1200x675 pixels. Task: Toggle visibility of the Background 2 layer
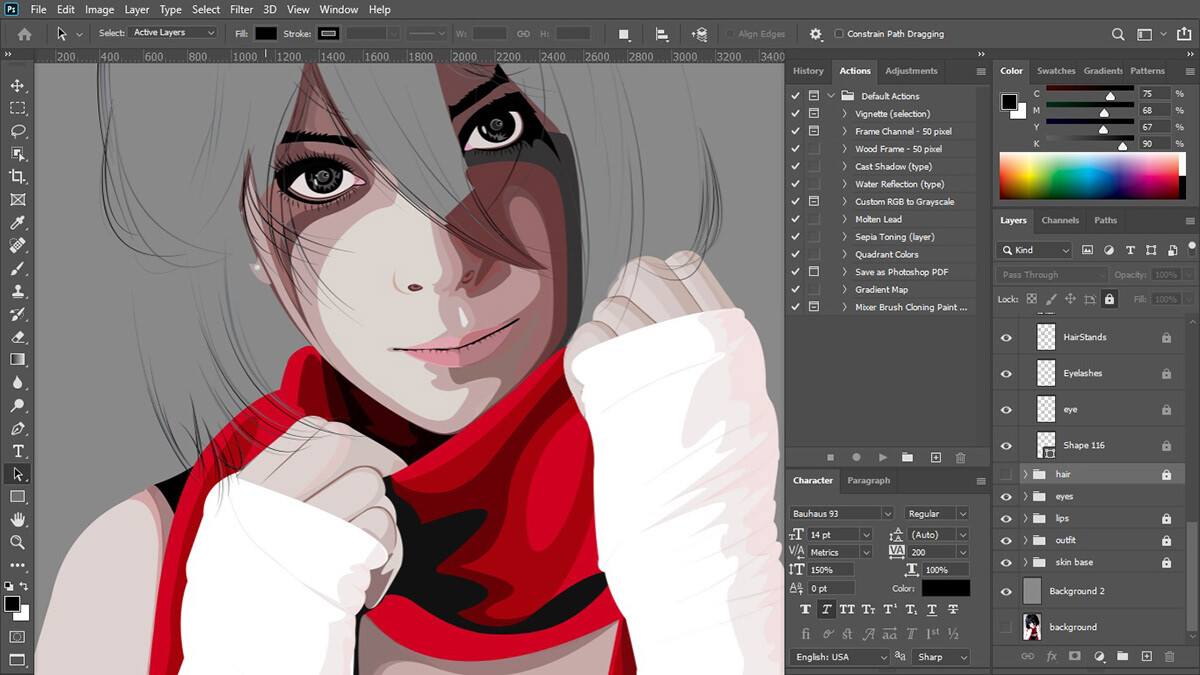coord(1006,591)
